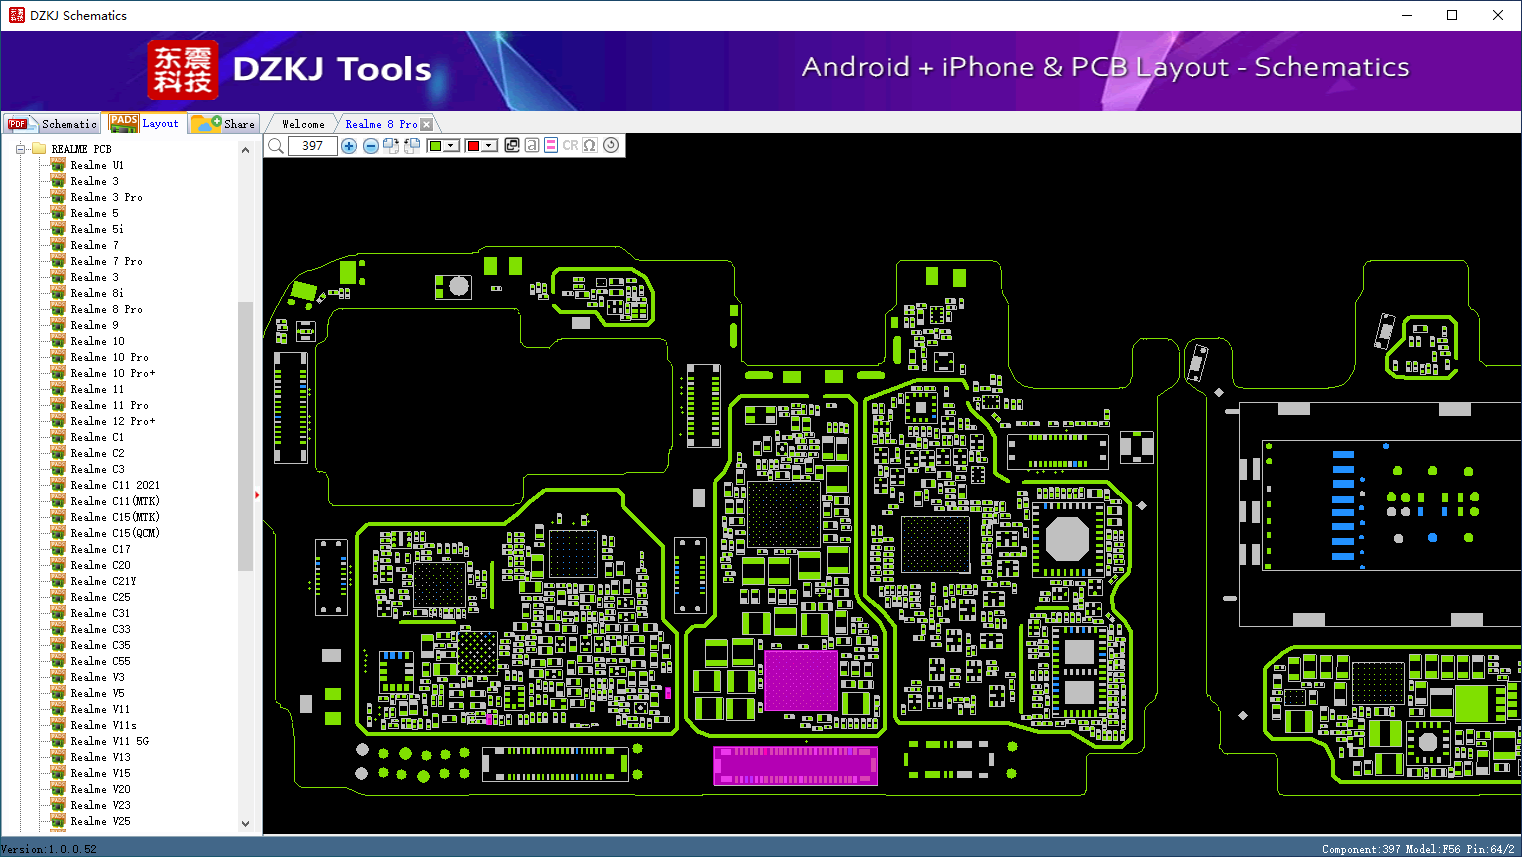
Task: Click the tree list scrollbar thumb
Action: click(246, 435)
